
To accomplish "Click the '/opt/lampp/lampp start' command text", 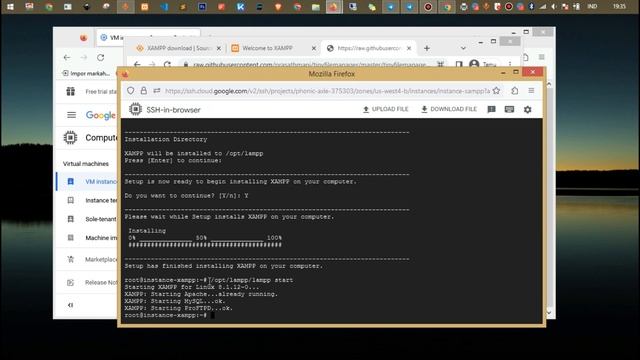I will point(251,280).
